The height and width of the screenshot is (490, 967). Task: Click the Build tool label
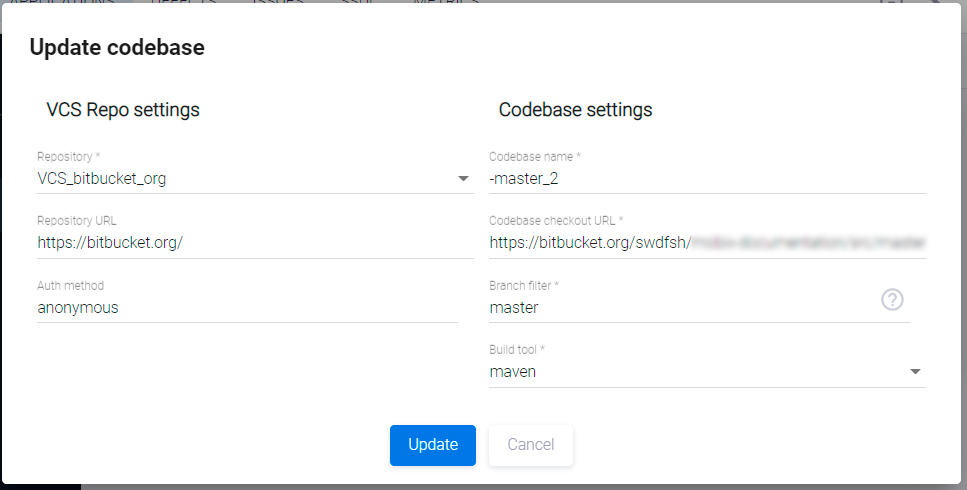[x=516, y=350]
